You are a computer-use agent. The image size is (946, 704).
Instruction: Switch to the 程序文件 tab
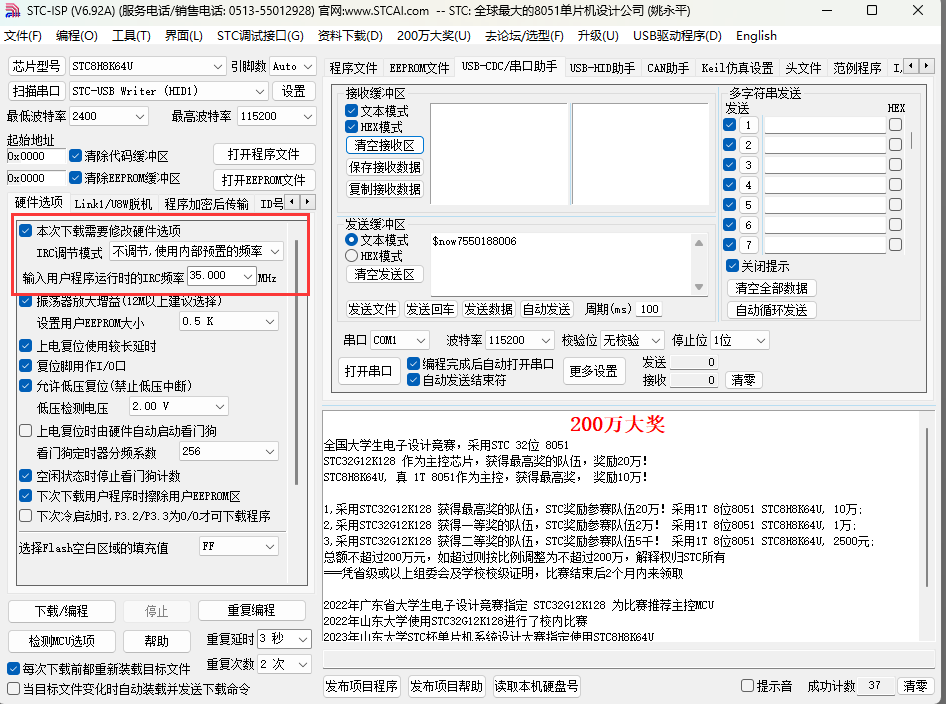pyautogui.click(x=353, y=68)
